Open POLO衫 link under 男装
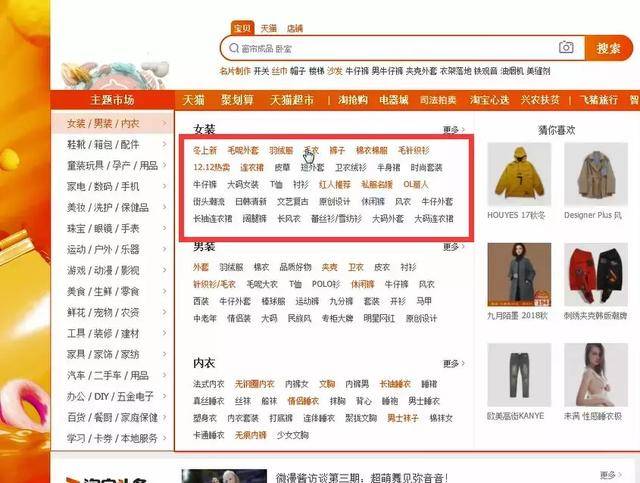The height and width of the screenshot is (483, 640). [326, 284]
